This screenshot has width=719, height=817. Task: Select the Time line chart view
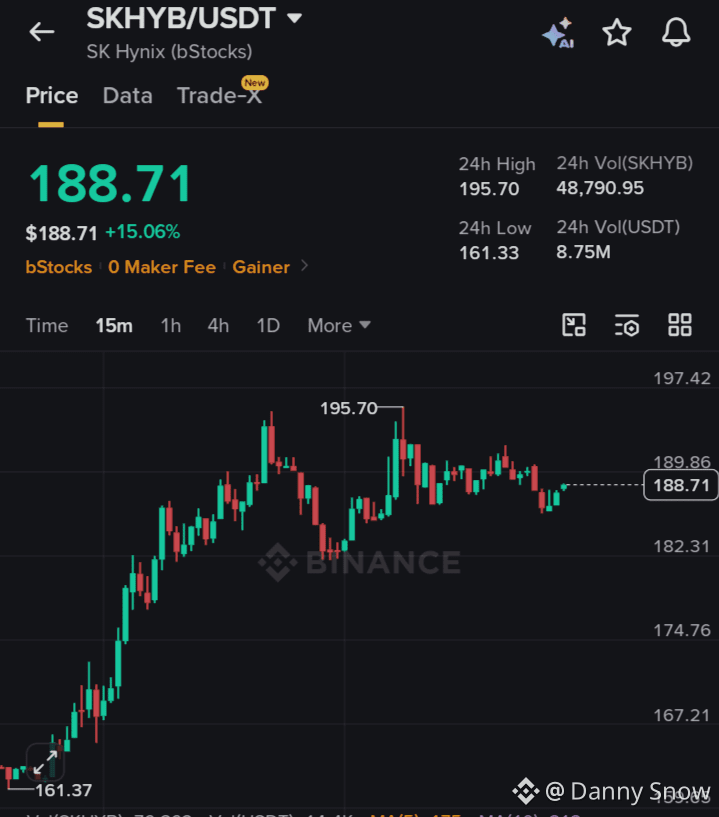tap(47, 326)
